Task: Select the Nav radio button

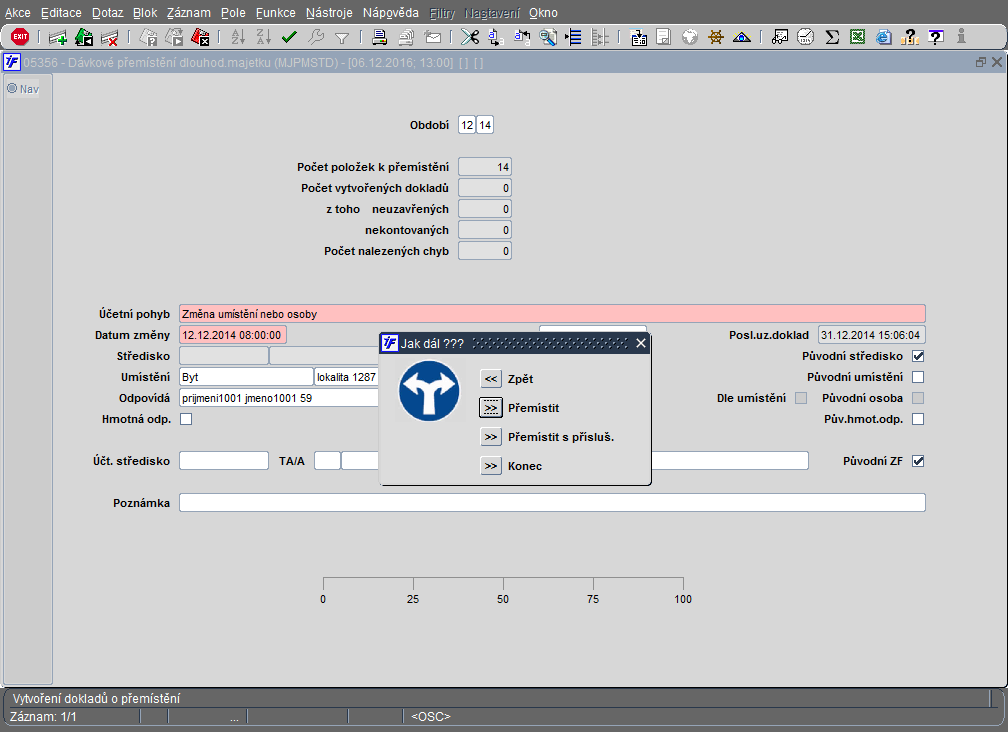Action: pyautogui.click(x=12, y=88)
